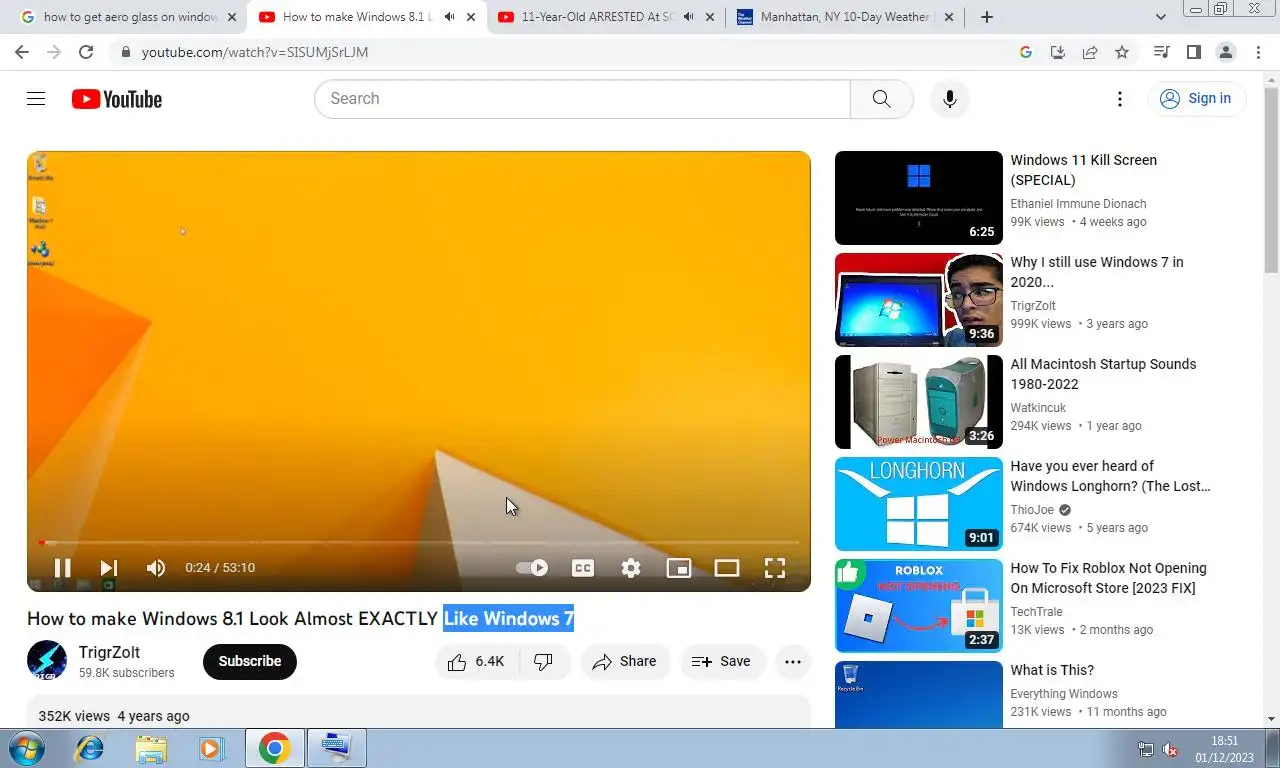The width and height of the screenshot is (1280, 768).
Task: Launch Internet Explorer from taskbar
Action: (90, 748)
